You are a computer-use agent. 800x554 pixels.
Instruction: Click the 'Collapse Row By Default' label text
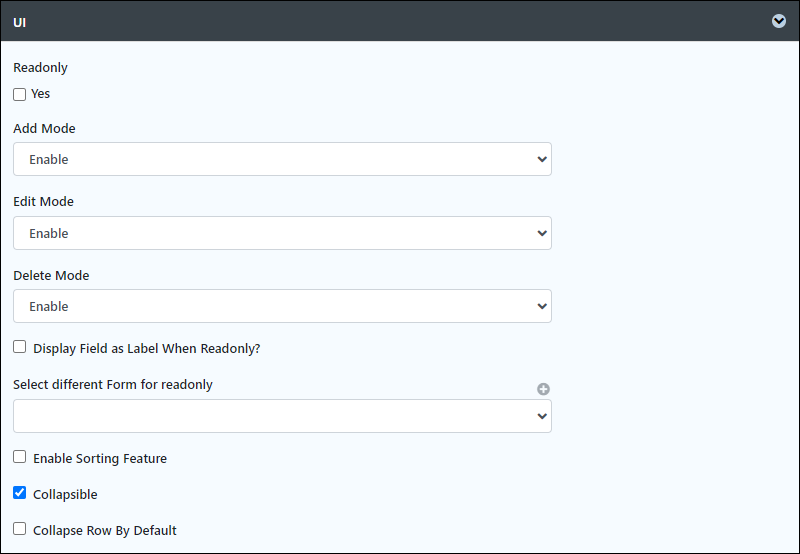105,531
